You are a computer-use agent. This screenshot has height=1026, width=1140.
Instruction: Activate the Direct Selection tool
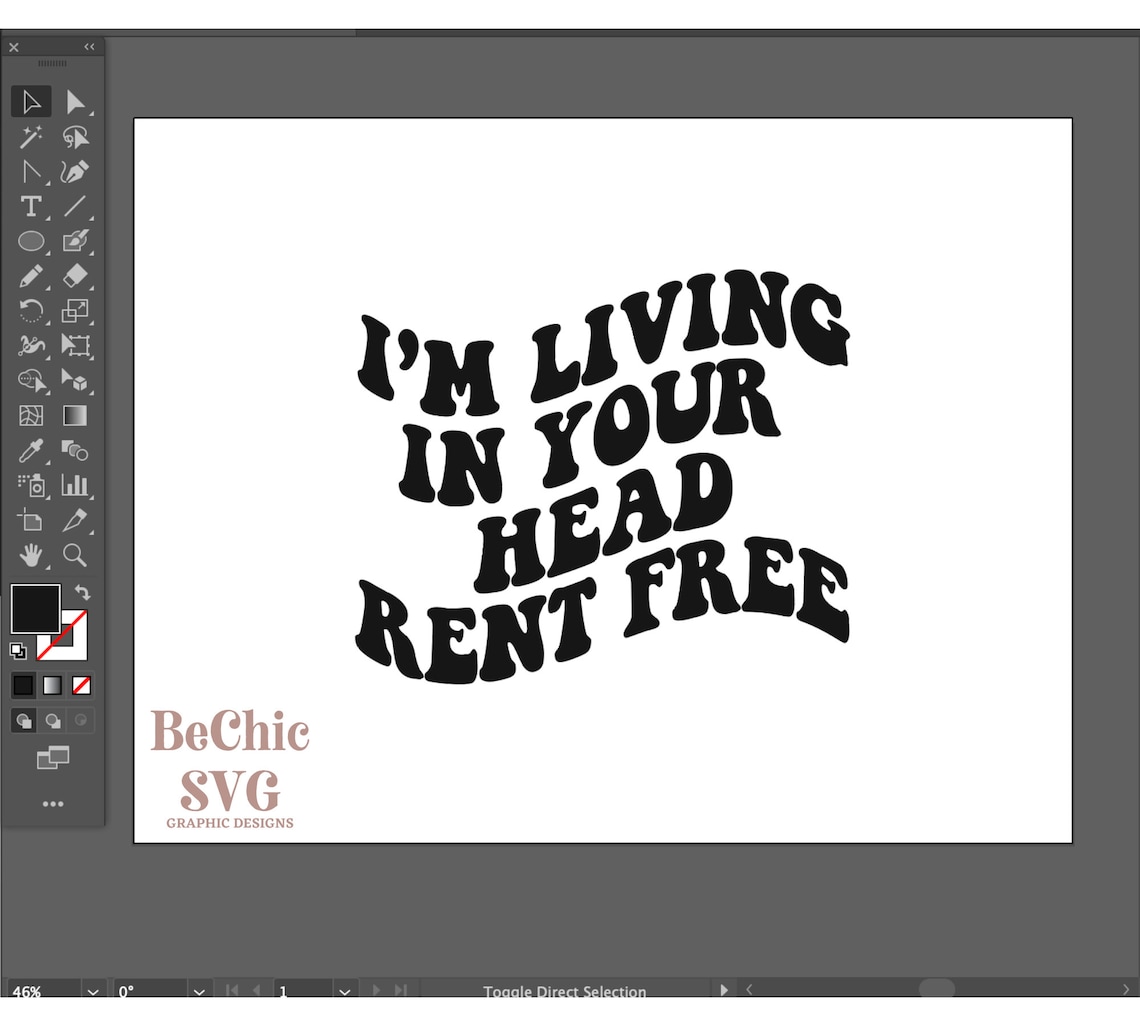tap(75, 101)
